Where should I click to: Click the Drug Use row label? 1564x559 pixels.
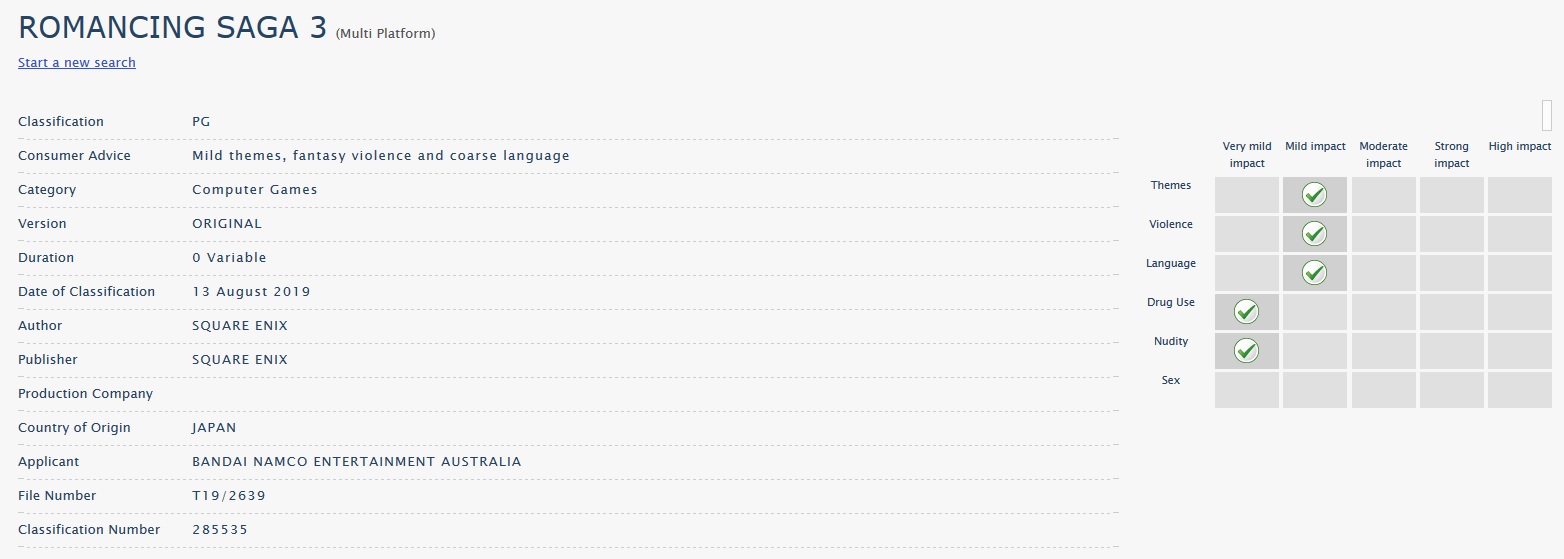[x=1171, y=302]
